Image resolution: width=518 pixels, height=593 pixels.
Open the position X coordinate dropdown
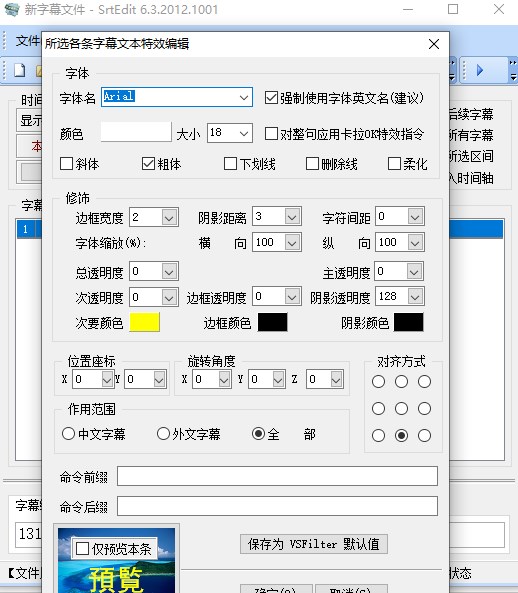pyautogui.click(x=107, y=379)
